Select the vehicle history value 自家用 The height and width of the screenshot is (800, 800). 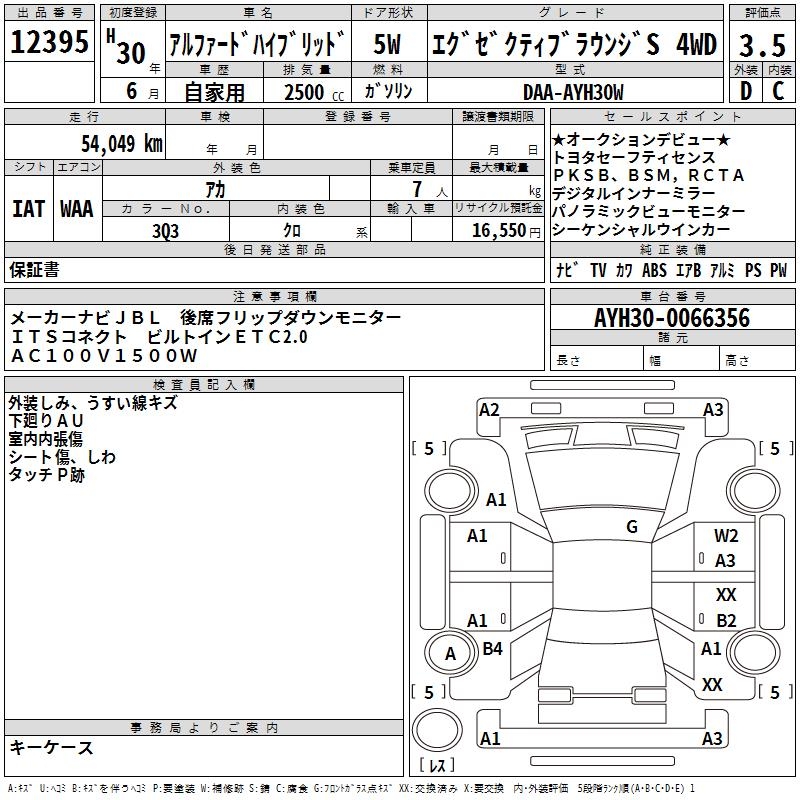coord(214,92)
